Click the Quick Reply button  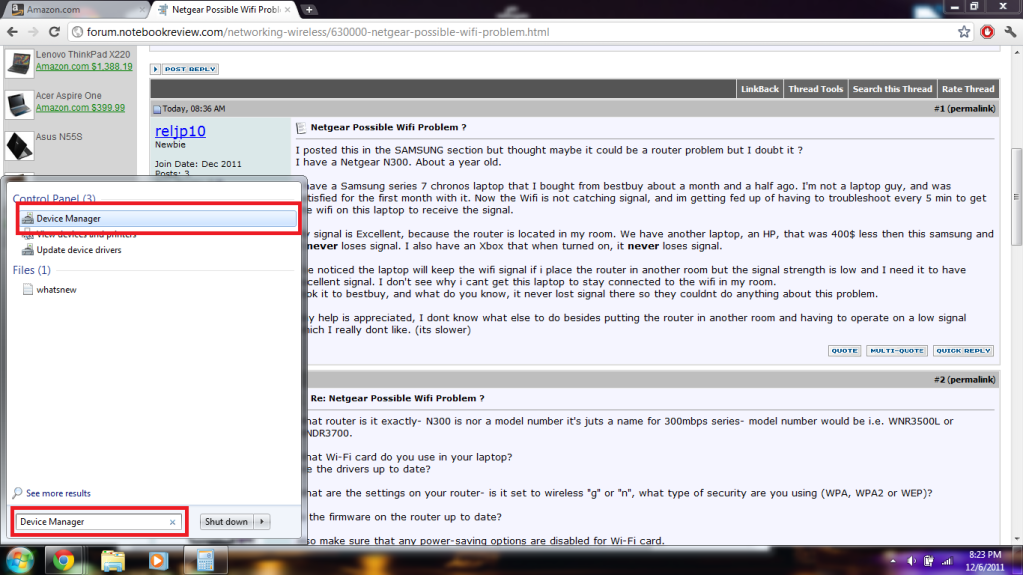pos(963,351)
